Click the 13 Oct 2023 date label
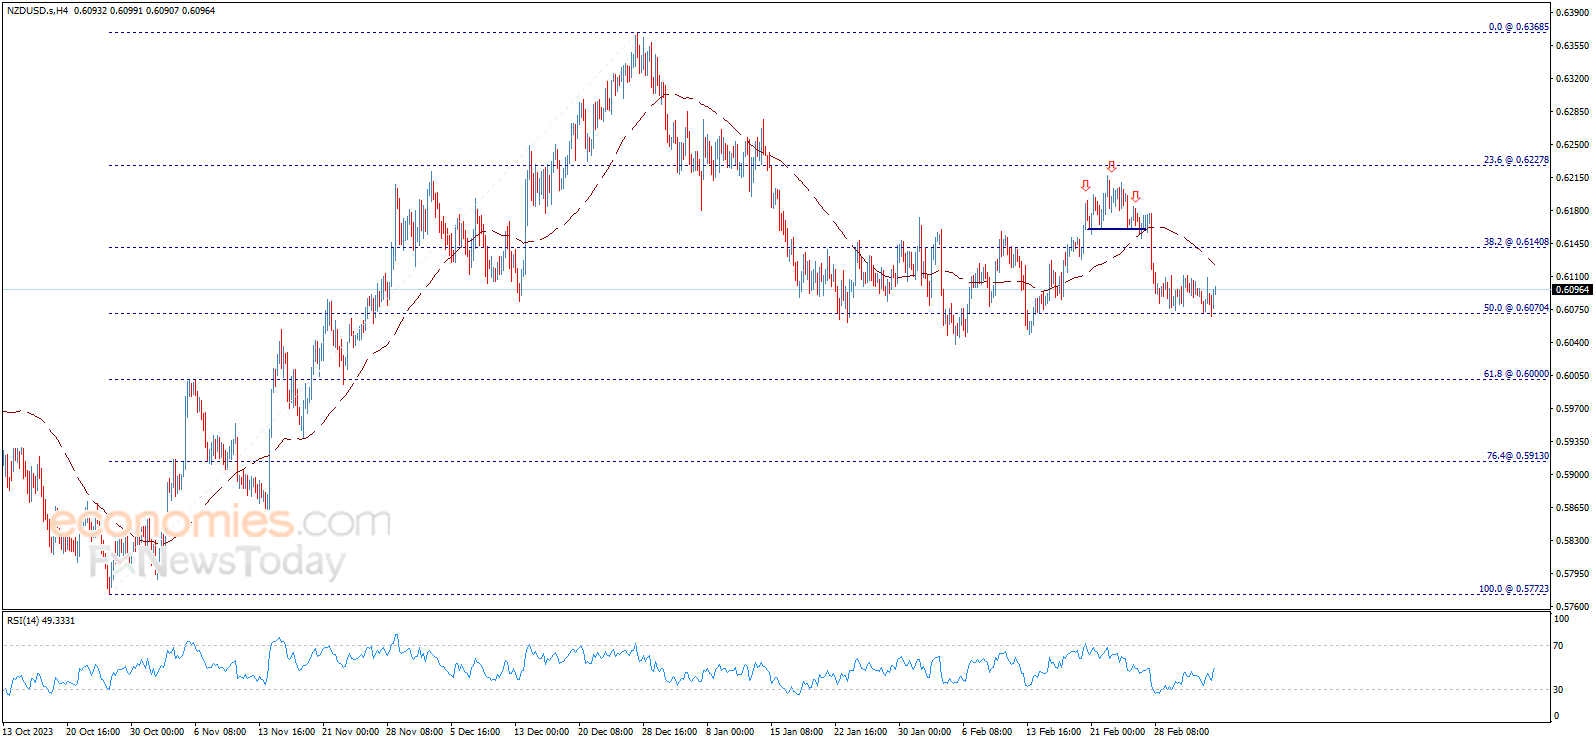This screenshot has height=743, width=1596. pyautogui.click(x=29, y=732)
